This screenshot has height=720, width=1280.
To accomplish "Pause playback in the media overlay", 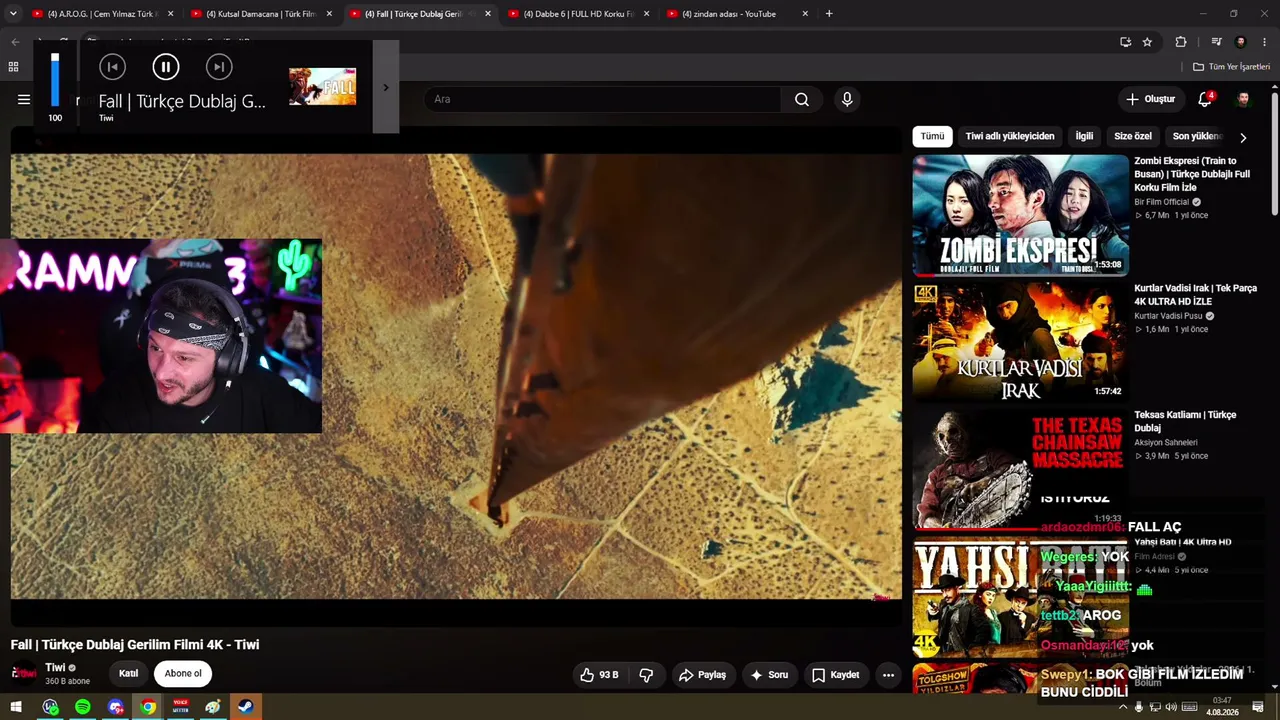I will click(x=166, y=67).
